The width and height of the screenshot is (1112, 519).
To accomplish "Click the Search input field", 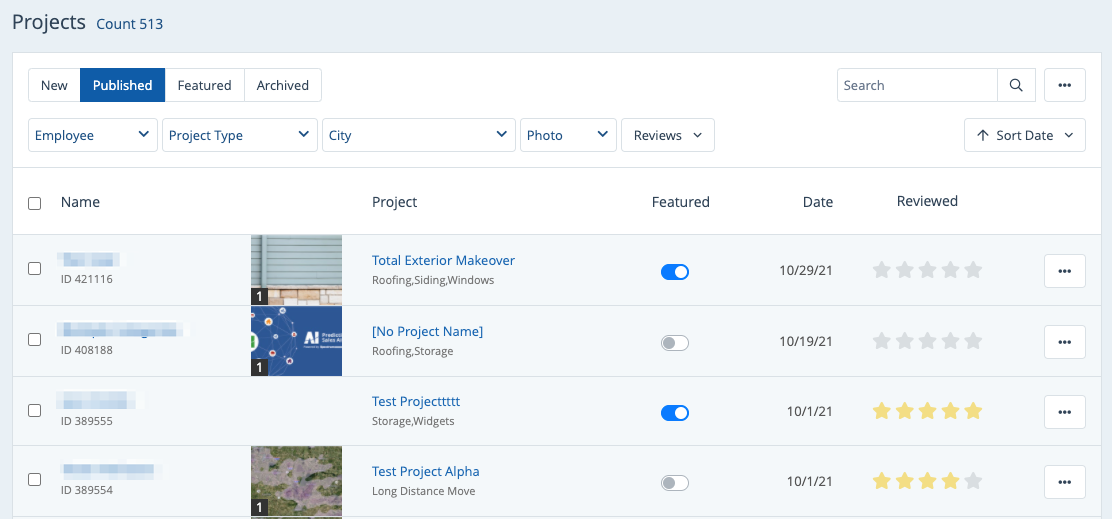I will click(916, 85).
